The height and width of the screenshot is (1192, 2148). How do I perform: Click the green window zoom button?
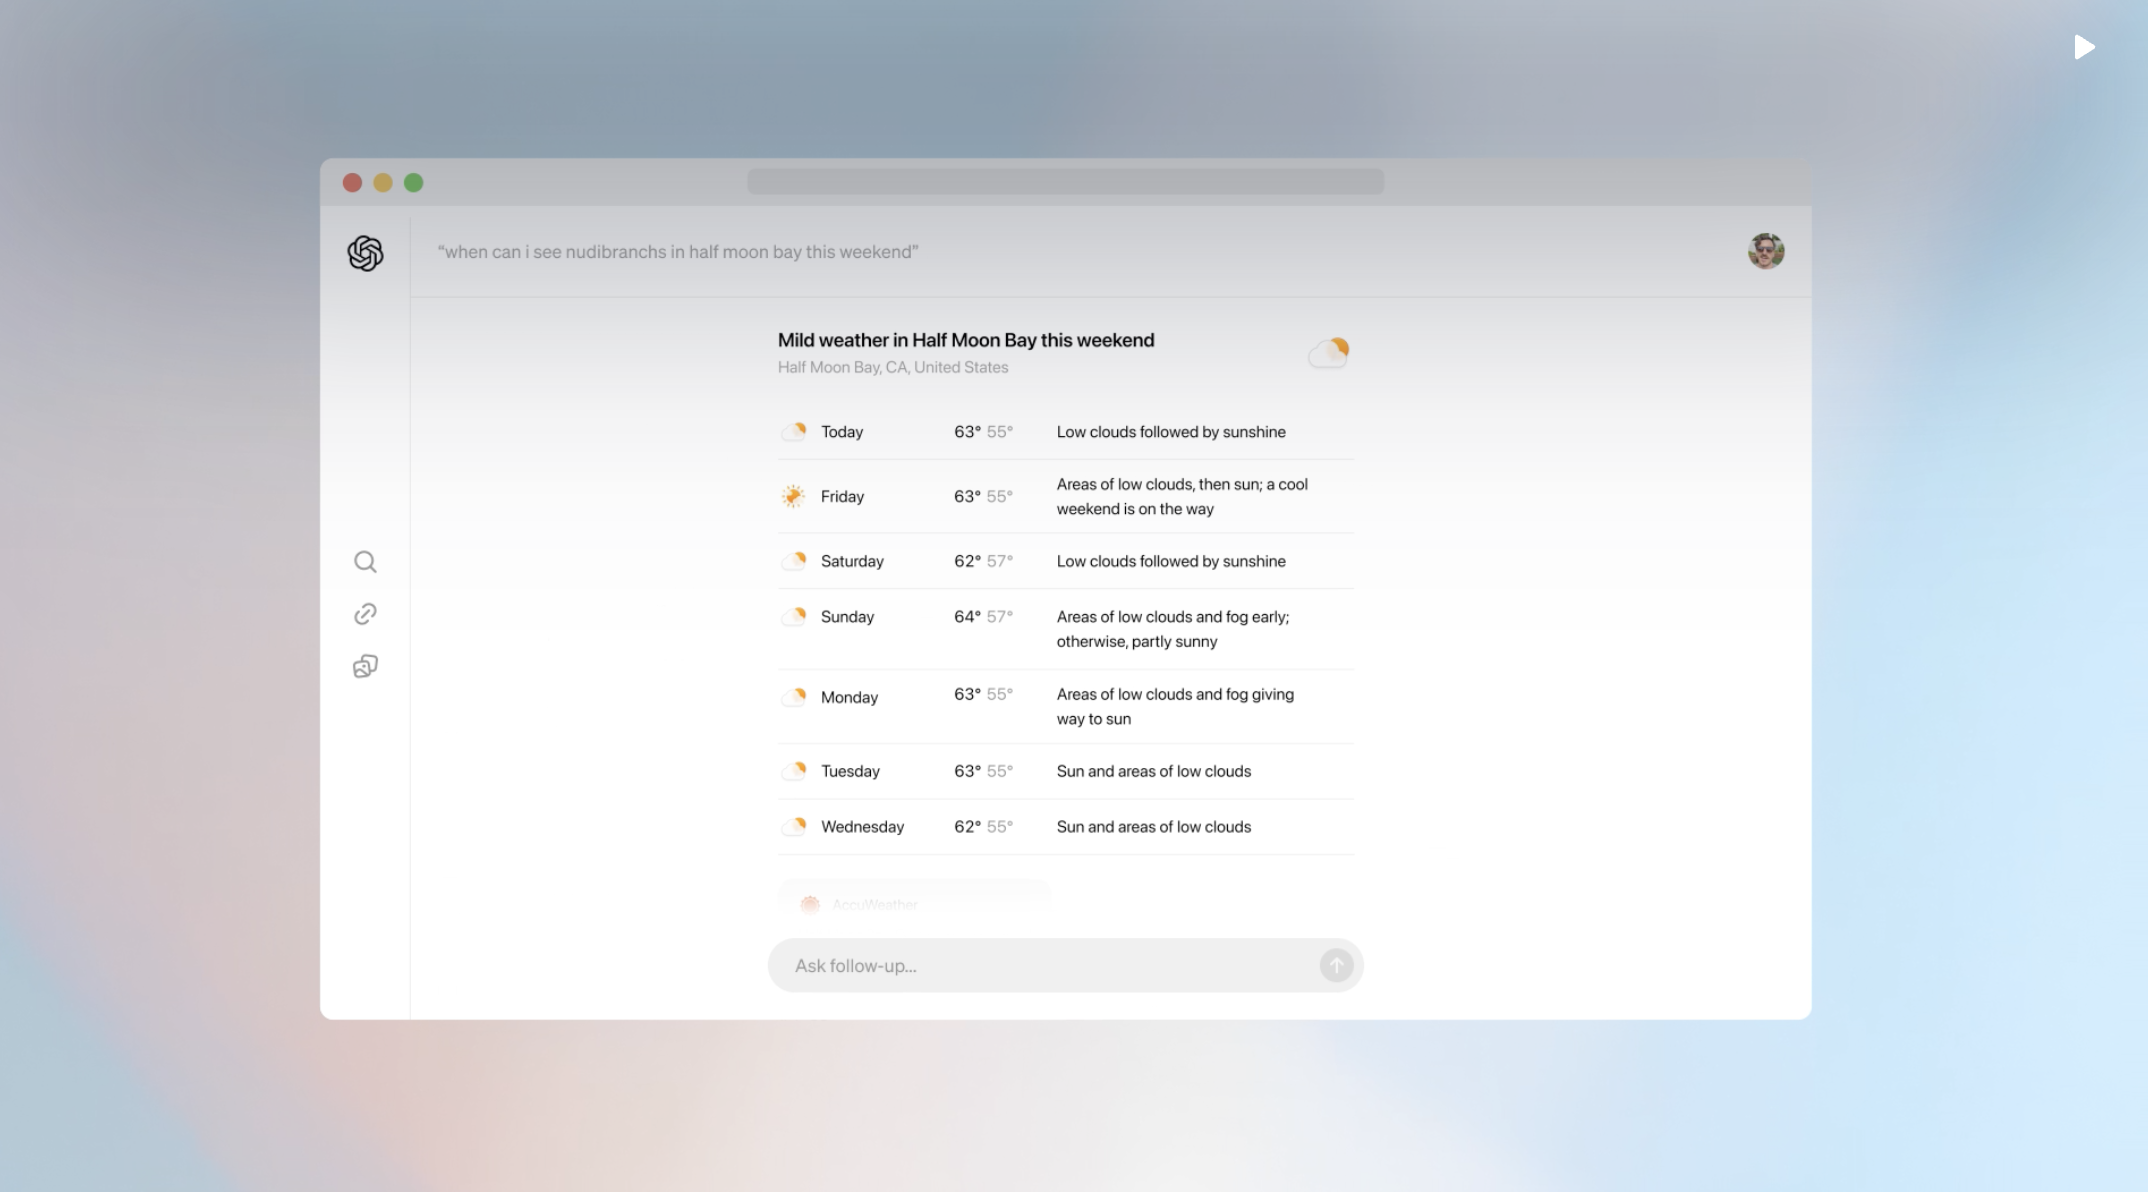pyautogui.click(x=414, y=183)
